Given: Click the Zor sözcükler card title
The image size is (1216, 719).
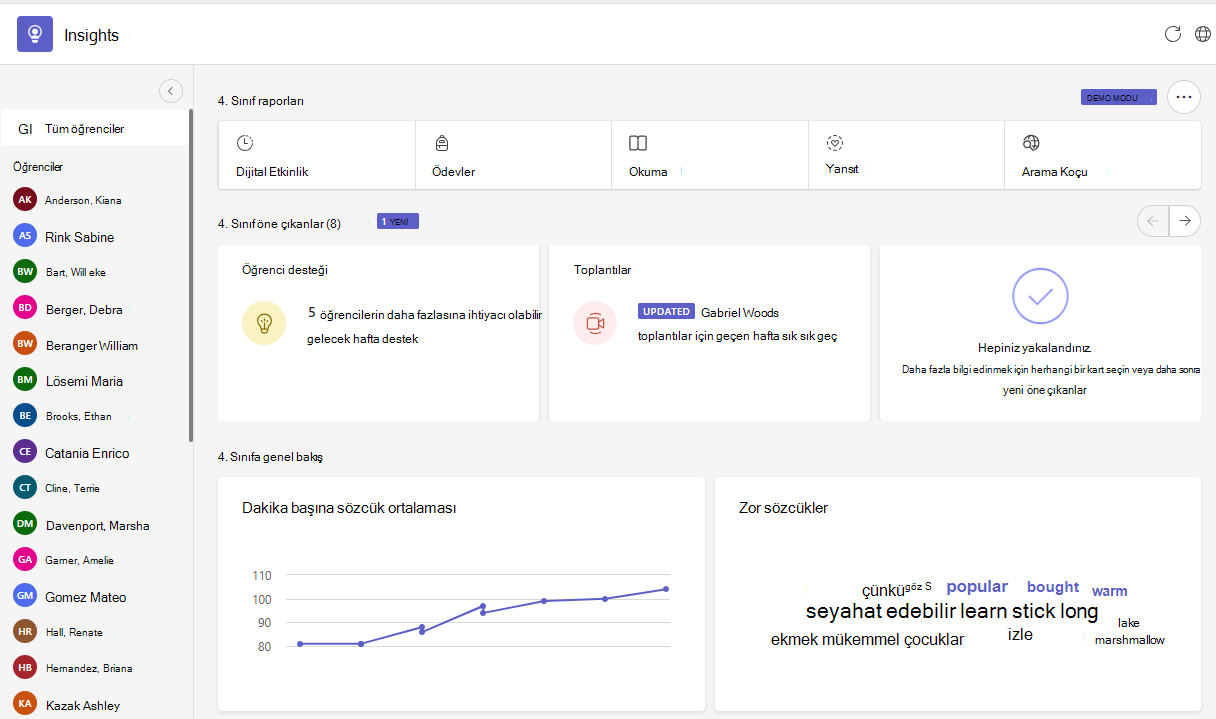Looking at the screenshot, I should point(783,508).
